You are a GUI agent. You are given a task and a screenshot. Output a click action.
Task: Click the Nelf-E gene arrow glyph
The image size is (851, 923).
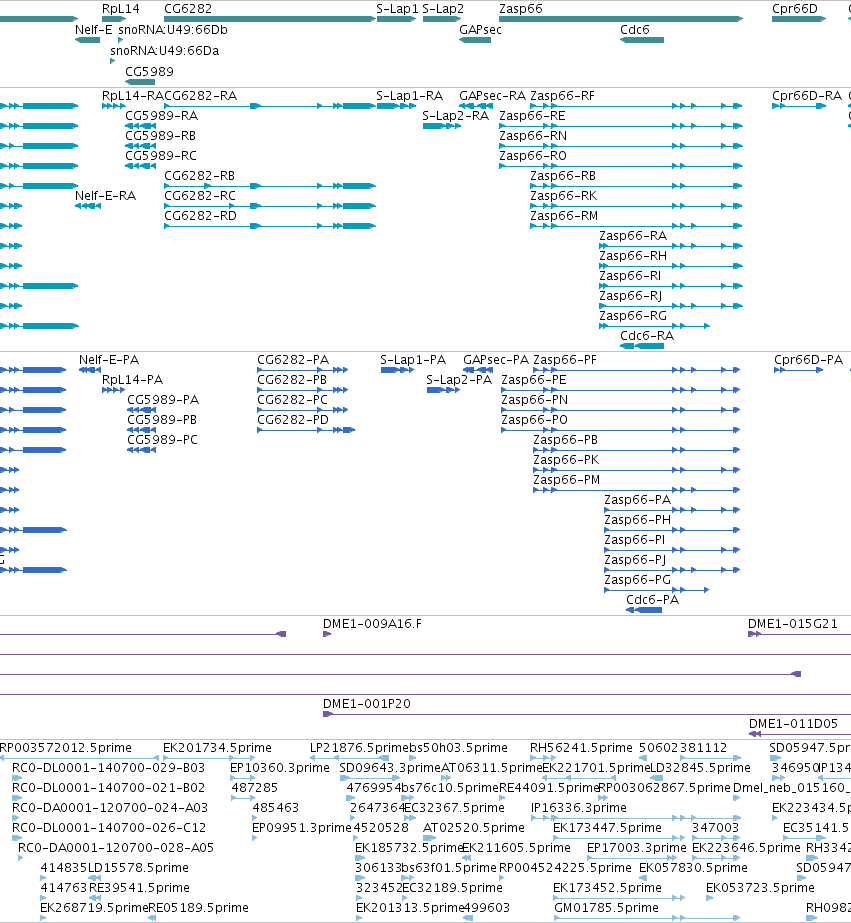[88, 40]
